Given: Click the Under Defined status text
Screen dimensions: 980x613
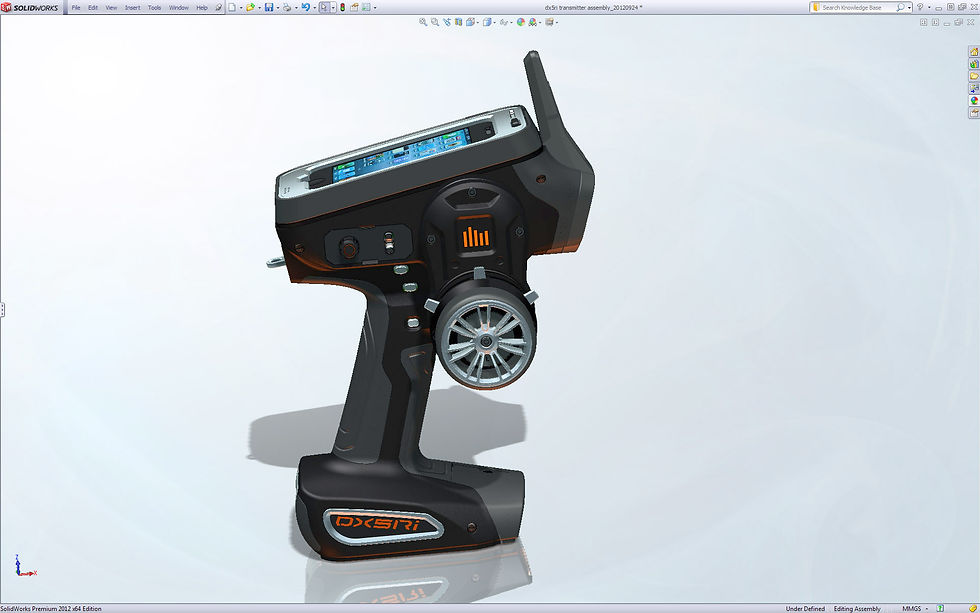Looking at the screenshot, I should coord(805,609).
